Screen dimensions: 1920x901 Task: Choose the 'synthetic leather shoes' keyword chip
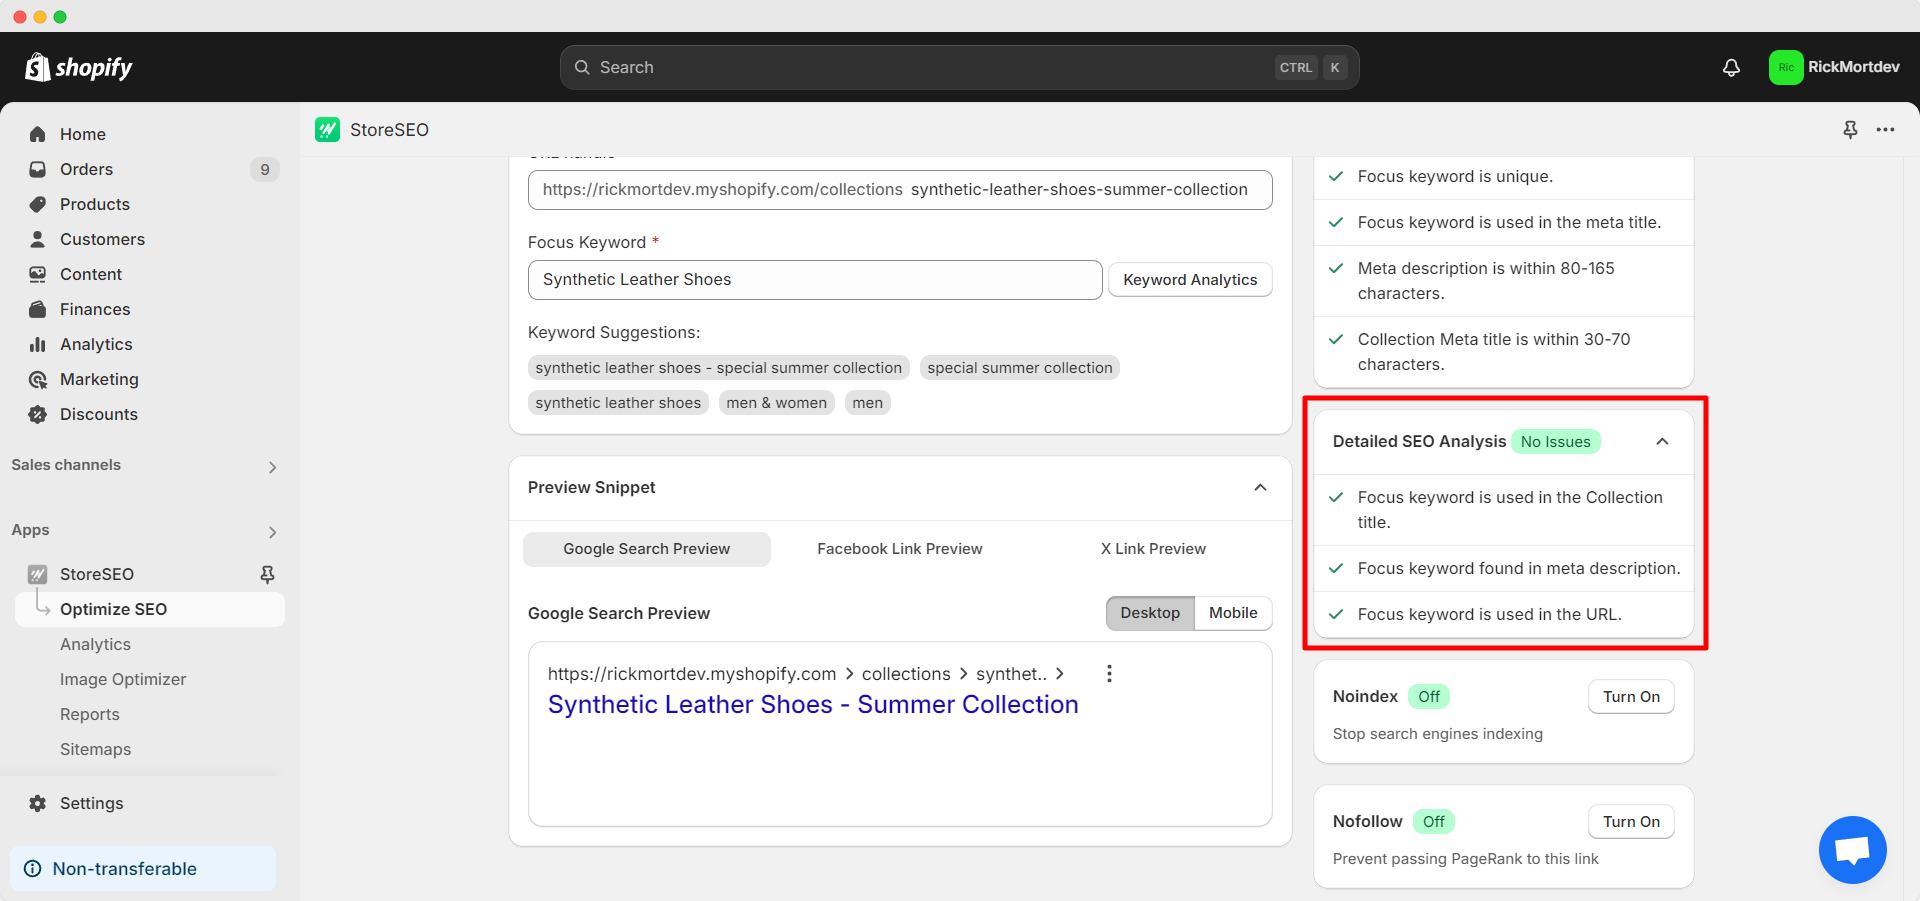tap(618, 403)
